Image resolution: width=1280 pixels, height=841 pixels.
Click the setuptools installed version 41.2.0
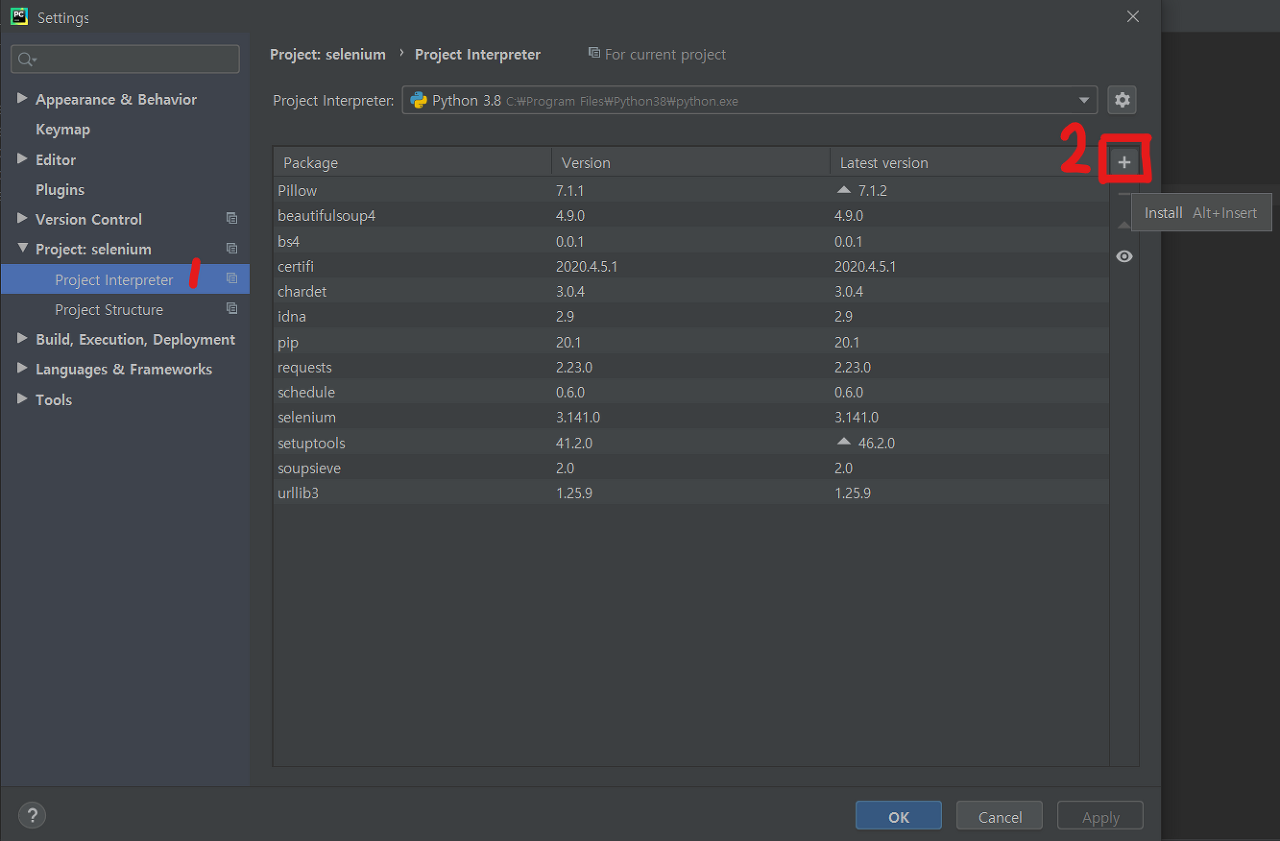click(575, 442)
